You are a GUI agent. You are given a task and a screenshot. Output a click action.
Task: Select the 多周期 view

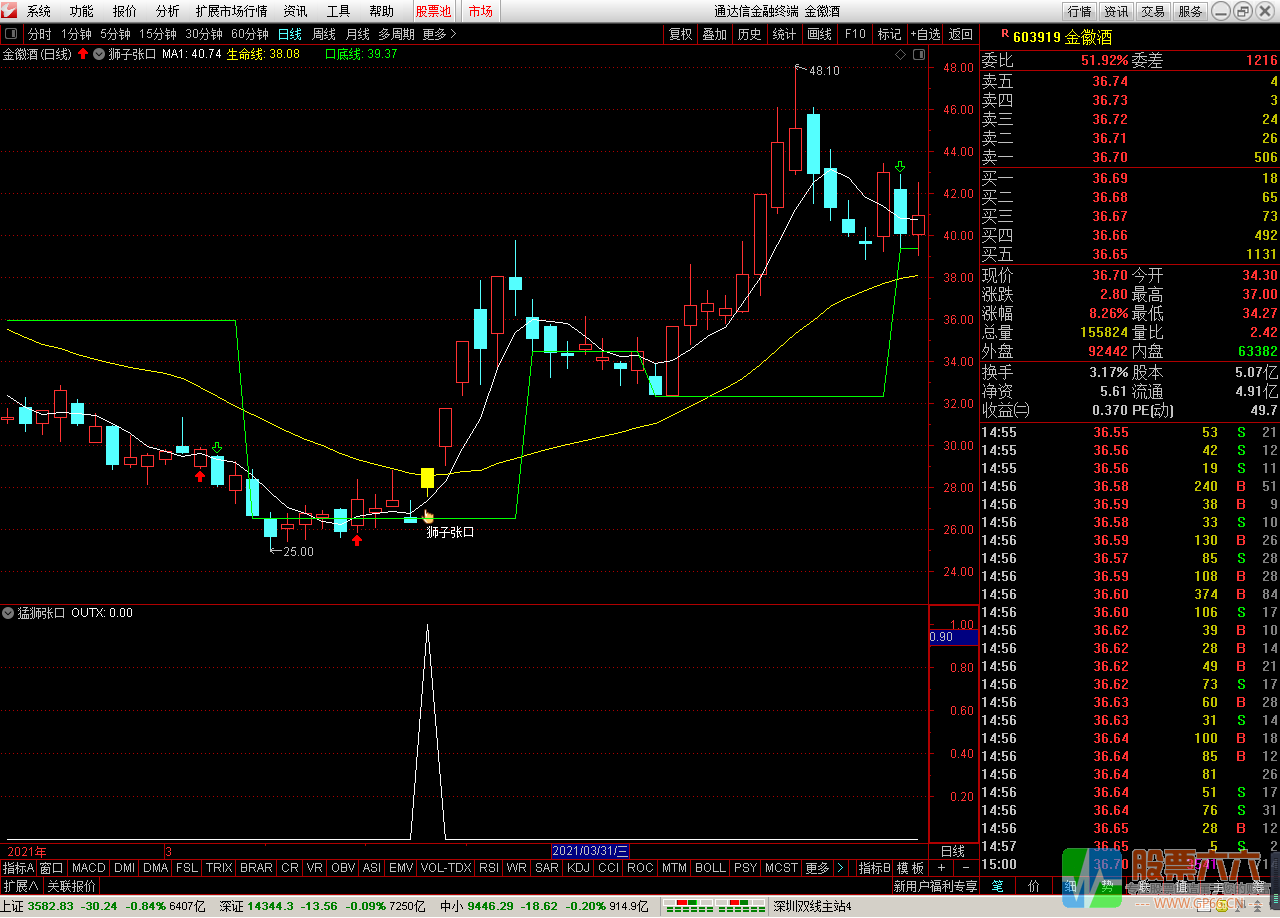point(396,33)
